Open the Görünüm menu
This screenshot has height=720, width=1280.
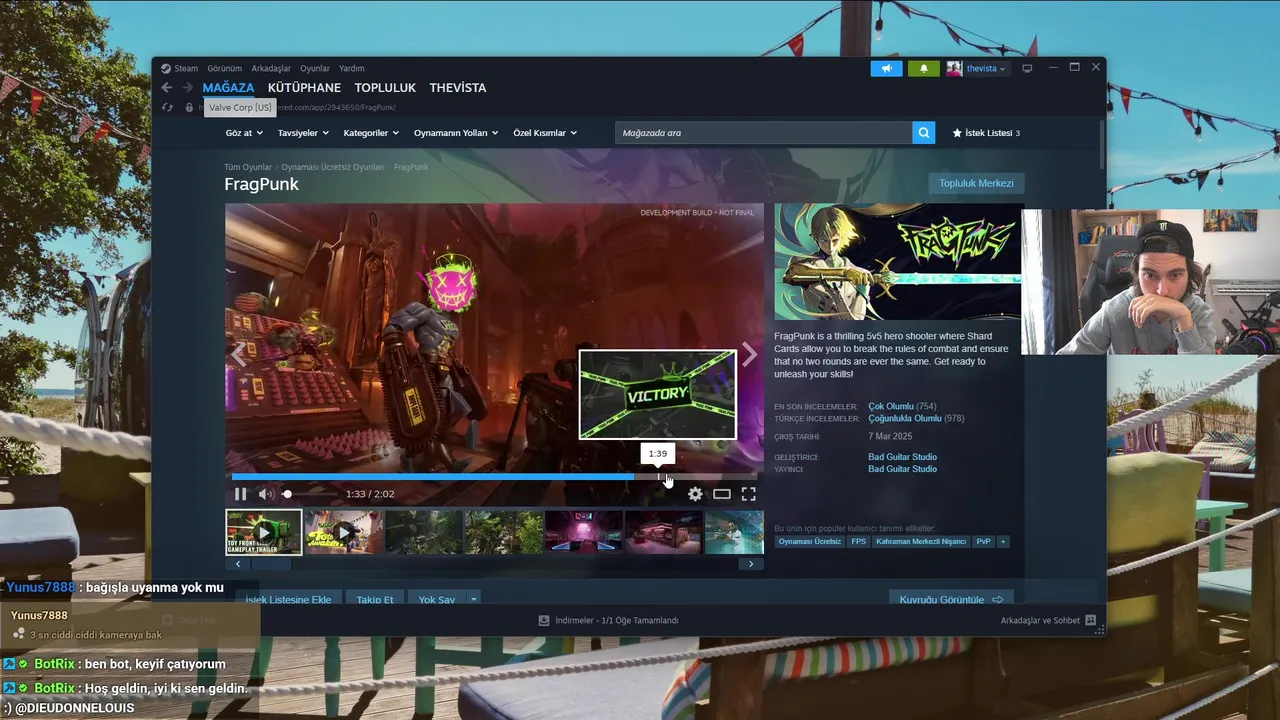click(x=225, y=68)
